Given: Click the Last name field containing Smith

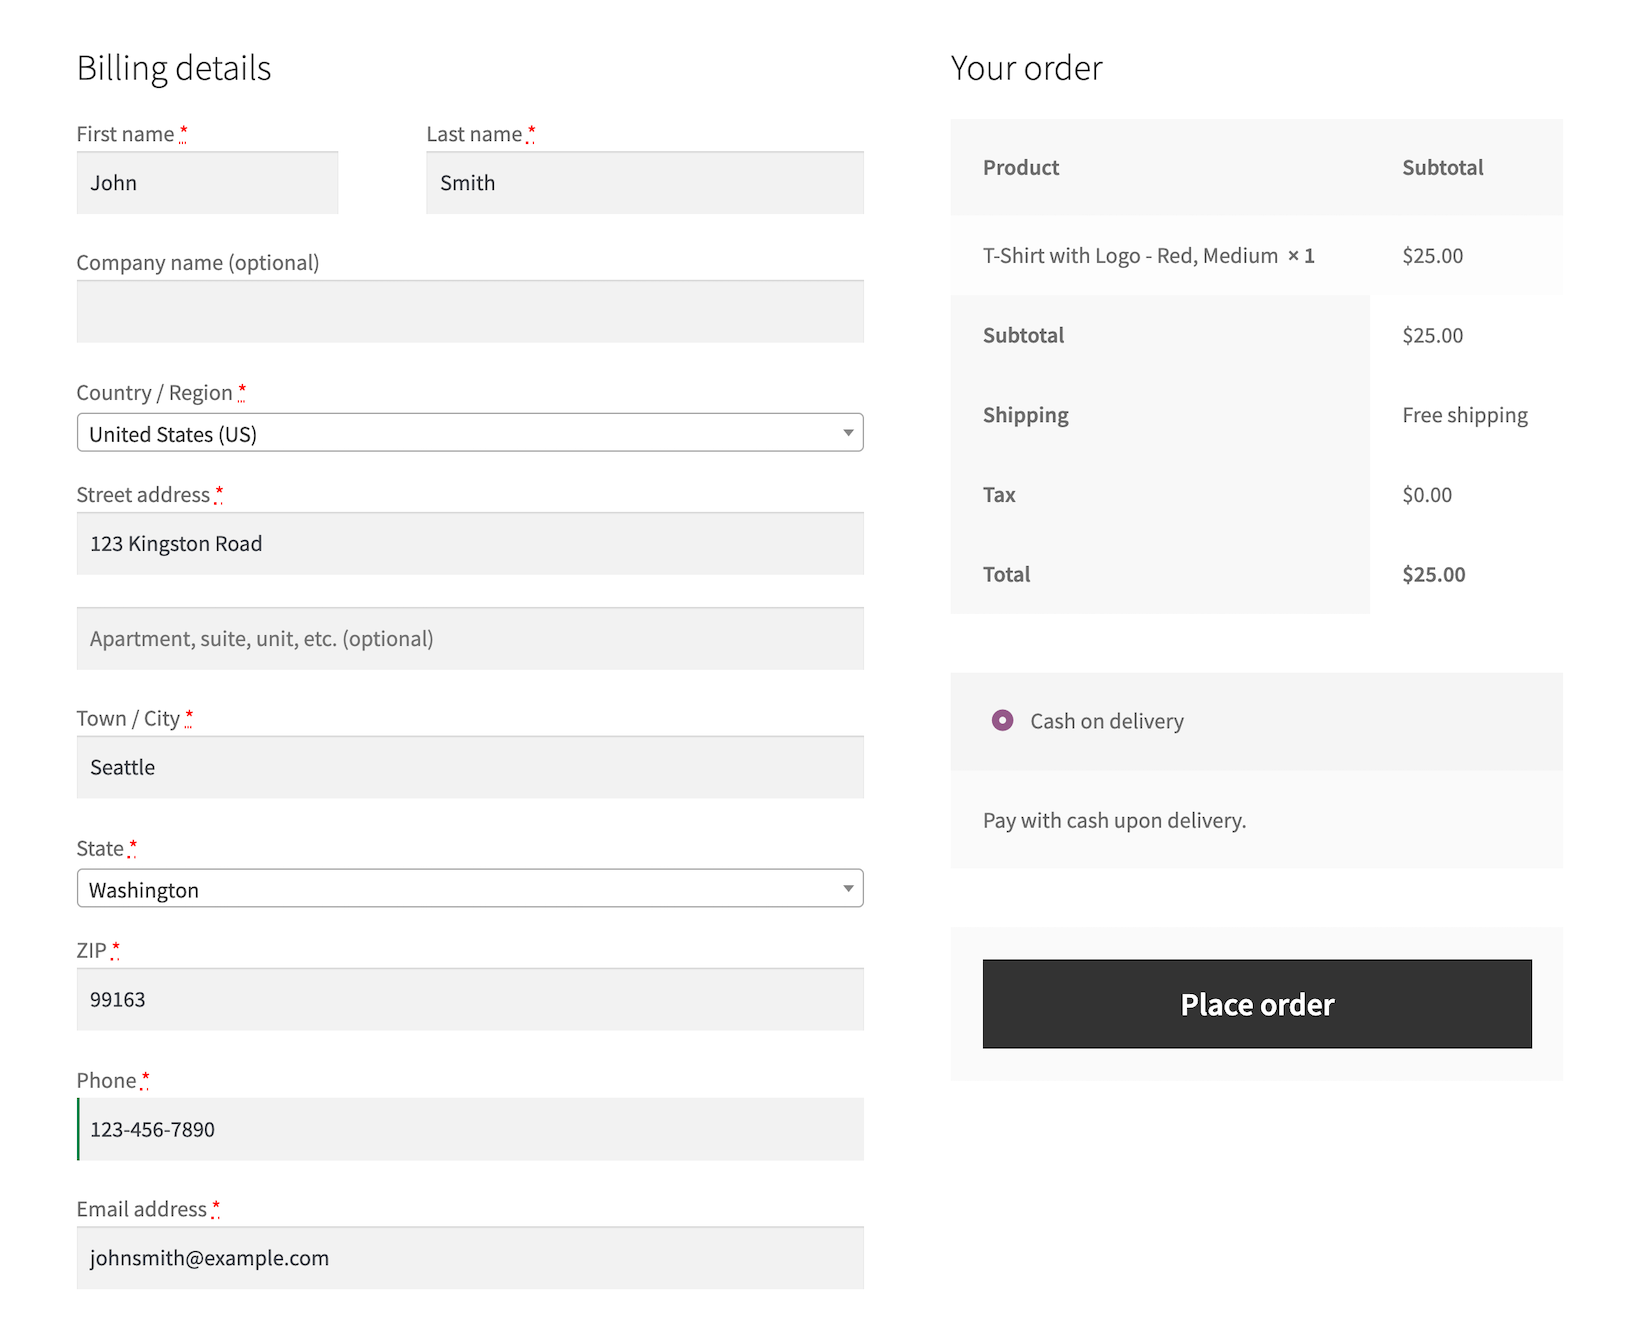Looking at the screenshot, I should point(644,183).
